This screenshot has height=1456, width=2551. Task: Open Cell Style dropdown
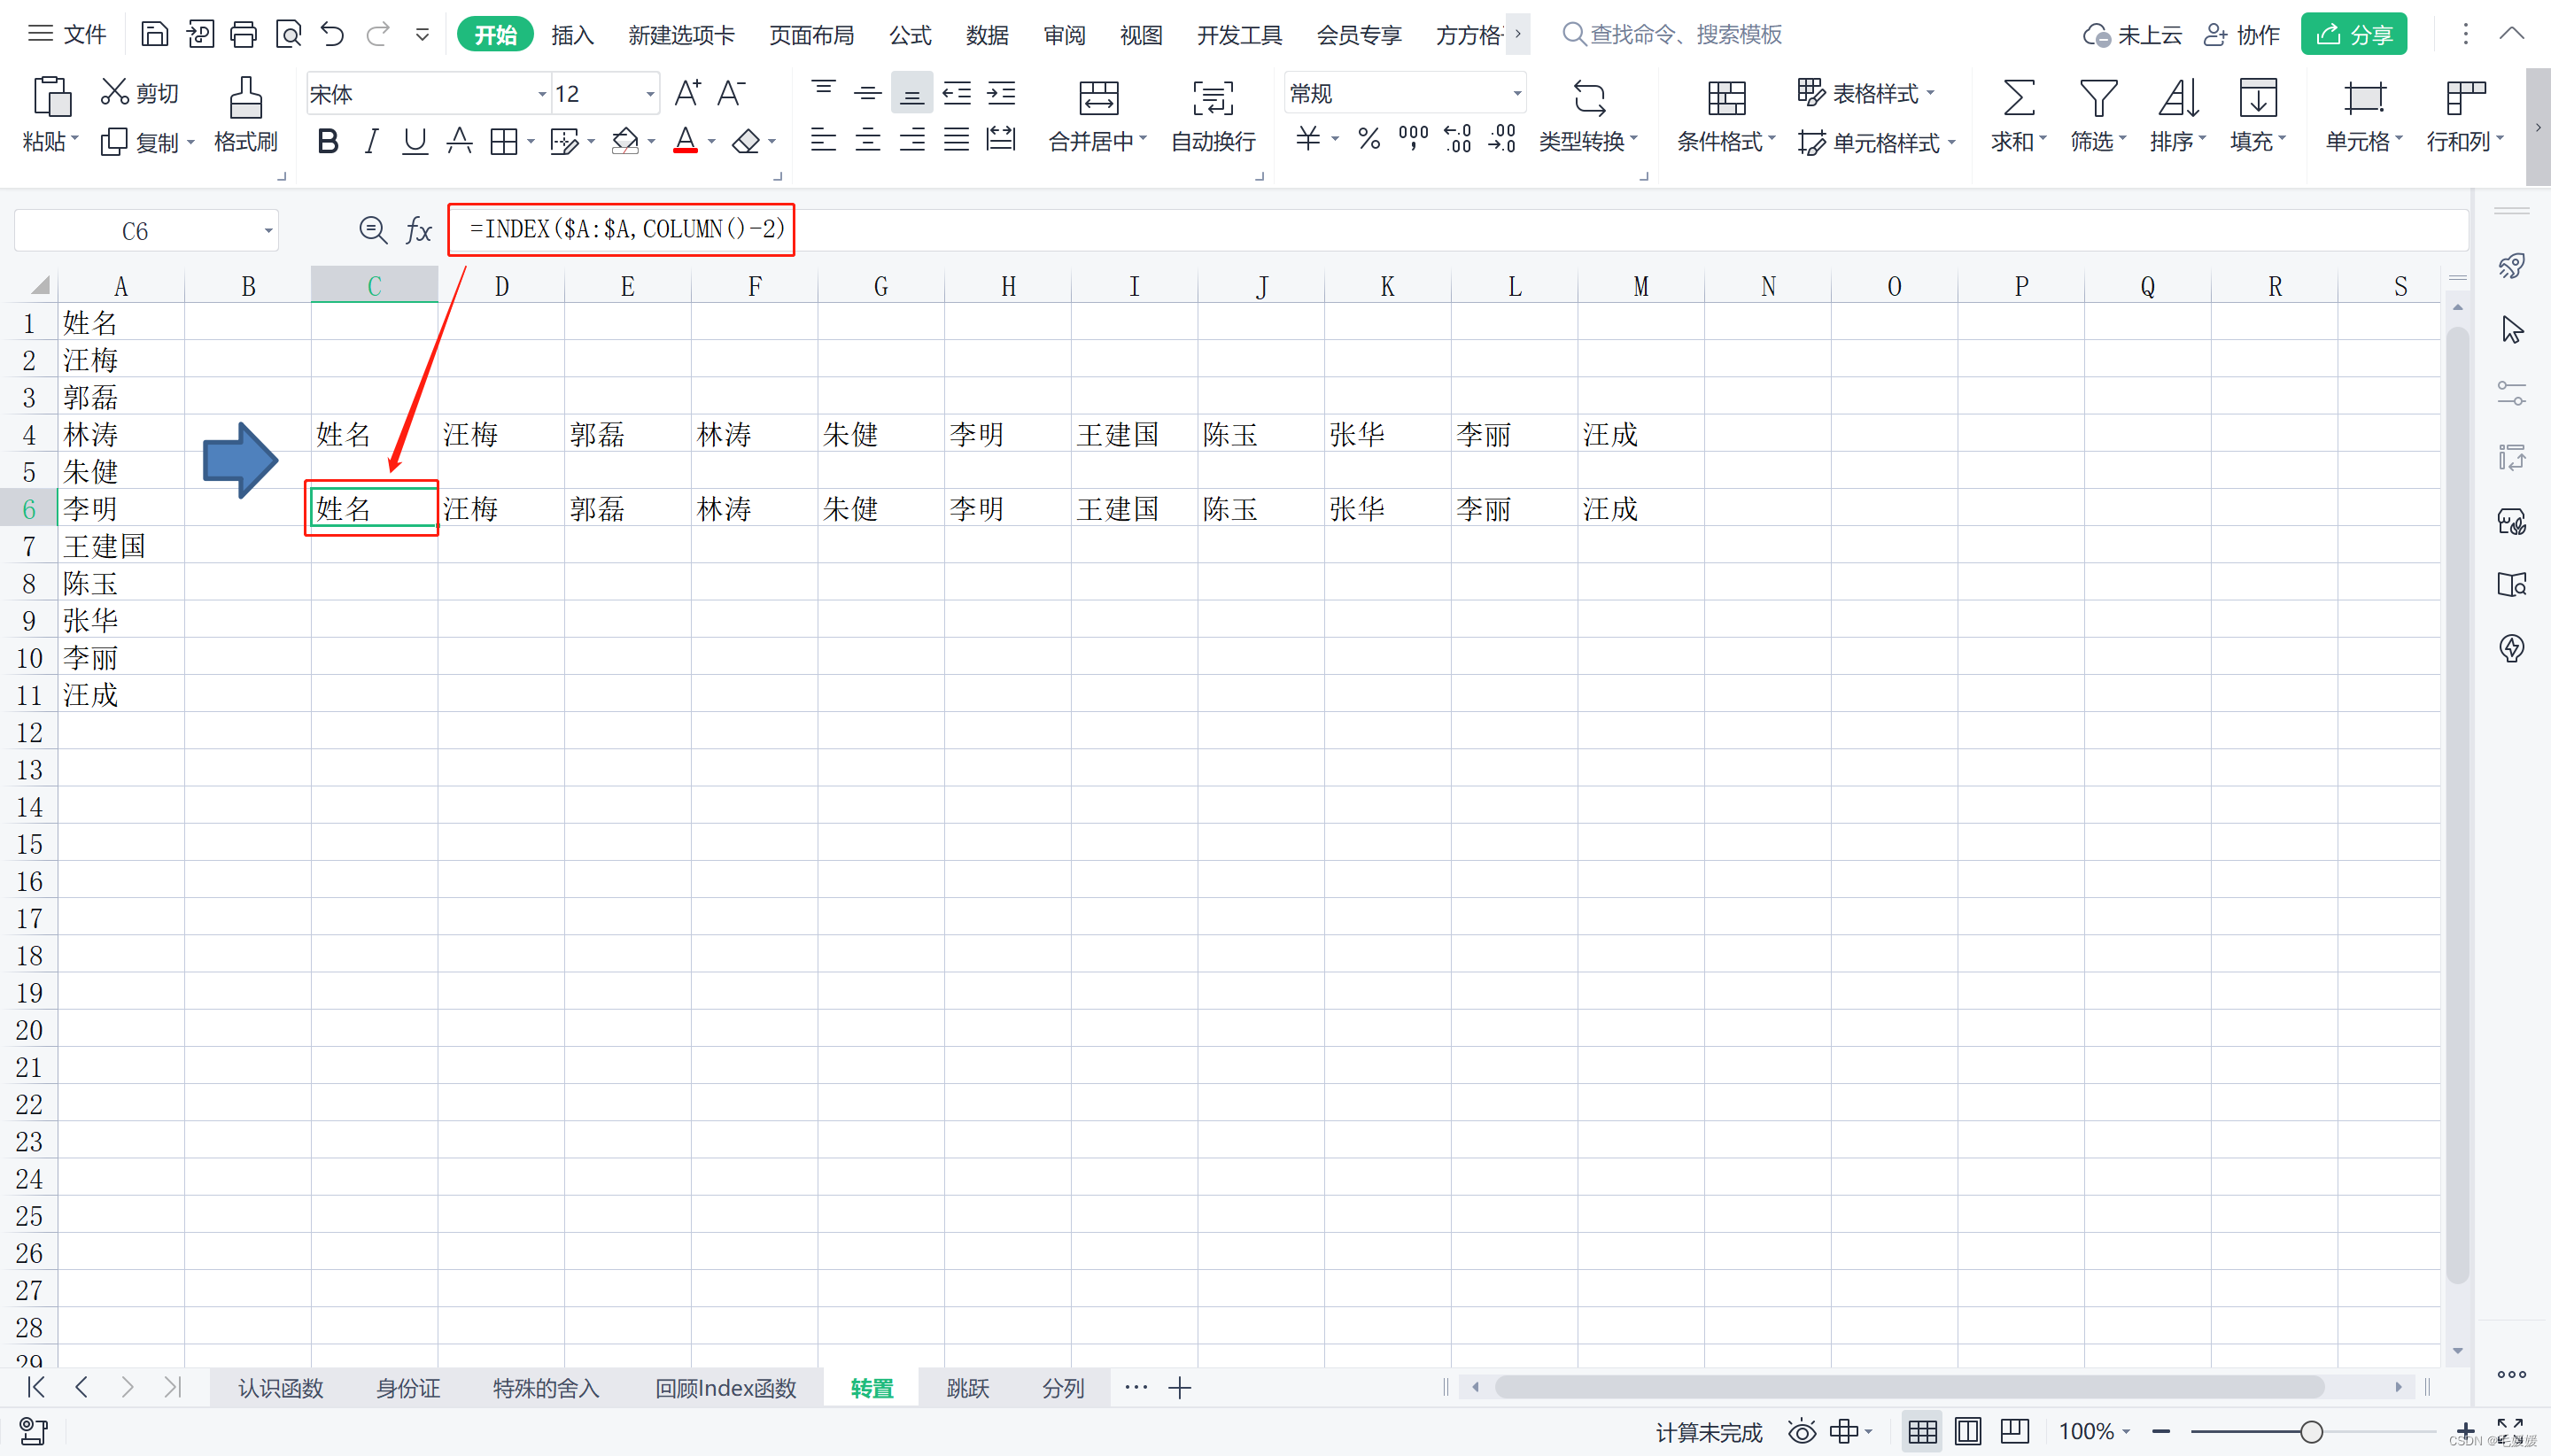1876,142
